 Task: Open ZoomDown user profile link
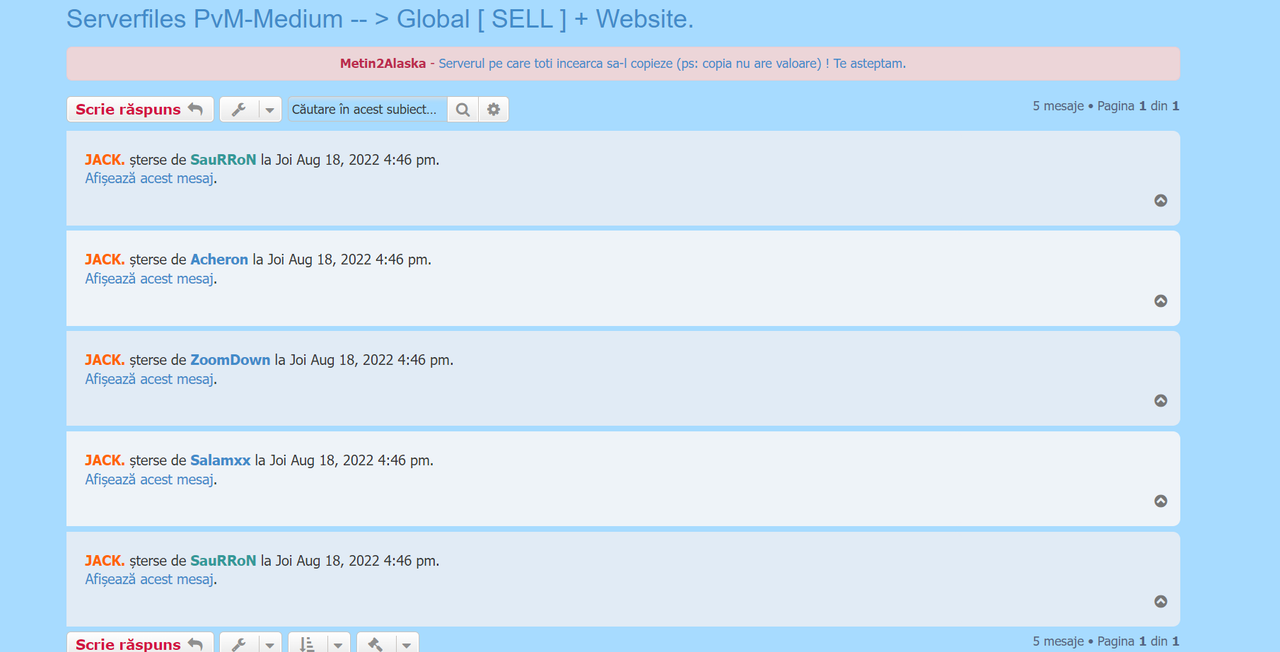pyautogui.click(x=230, y=359)
